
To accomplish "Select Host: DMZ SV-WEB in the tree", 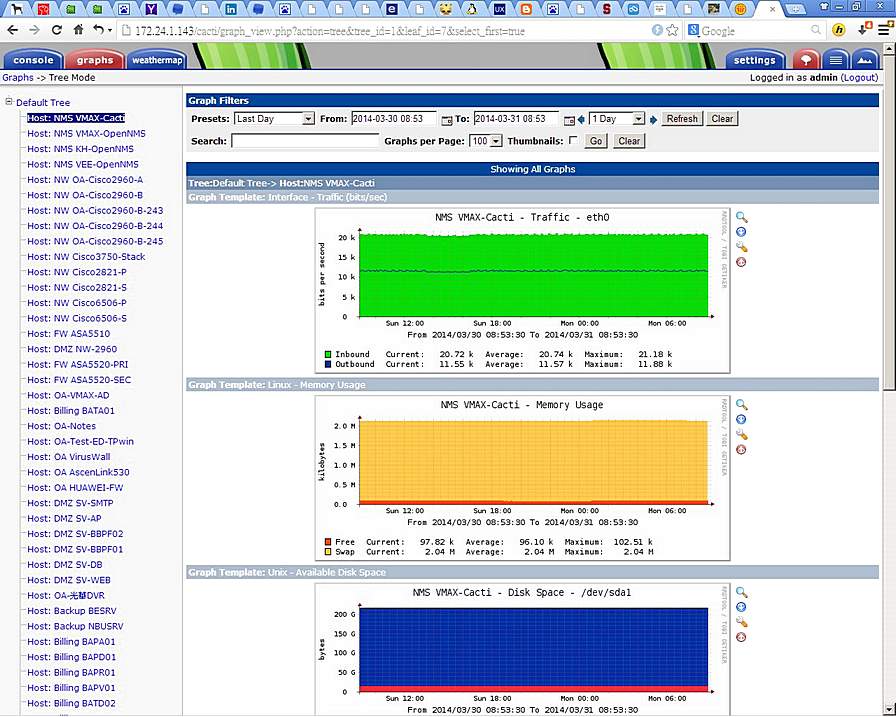I will [69, 580].
